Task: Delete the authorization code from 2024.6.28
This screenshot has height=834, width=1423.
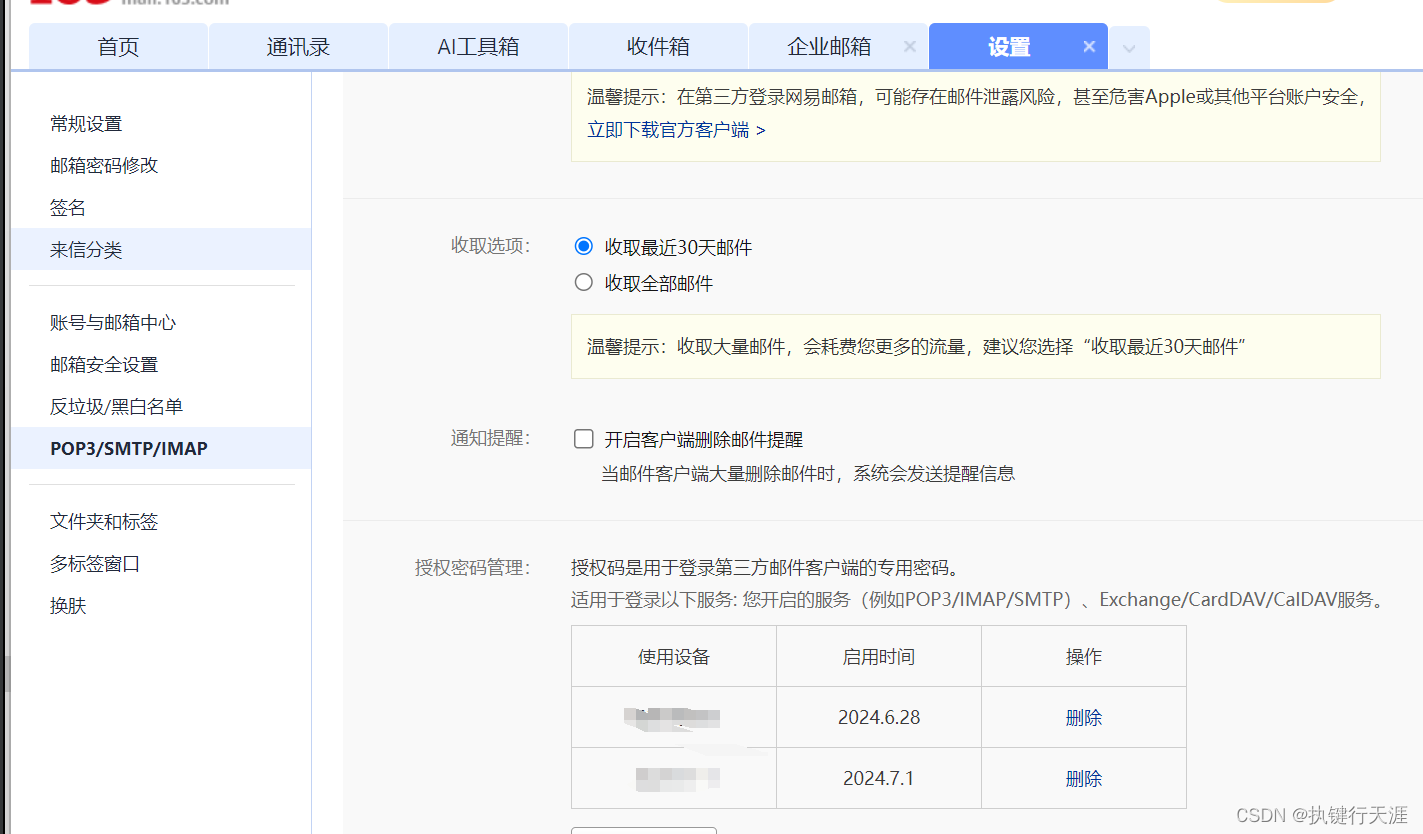Action: pos(1084,718)
